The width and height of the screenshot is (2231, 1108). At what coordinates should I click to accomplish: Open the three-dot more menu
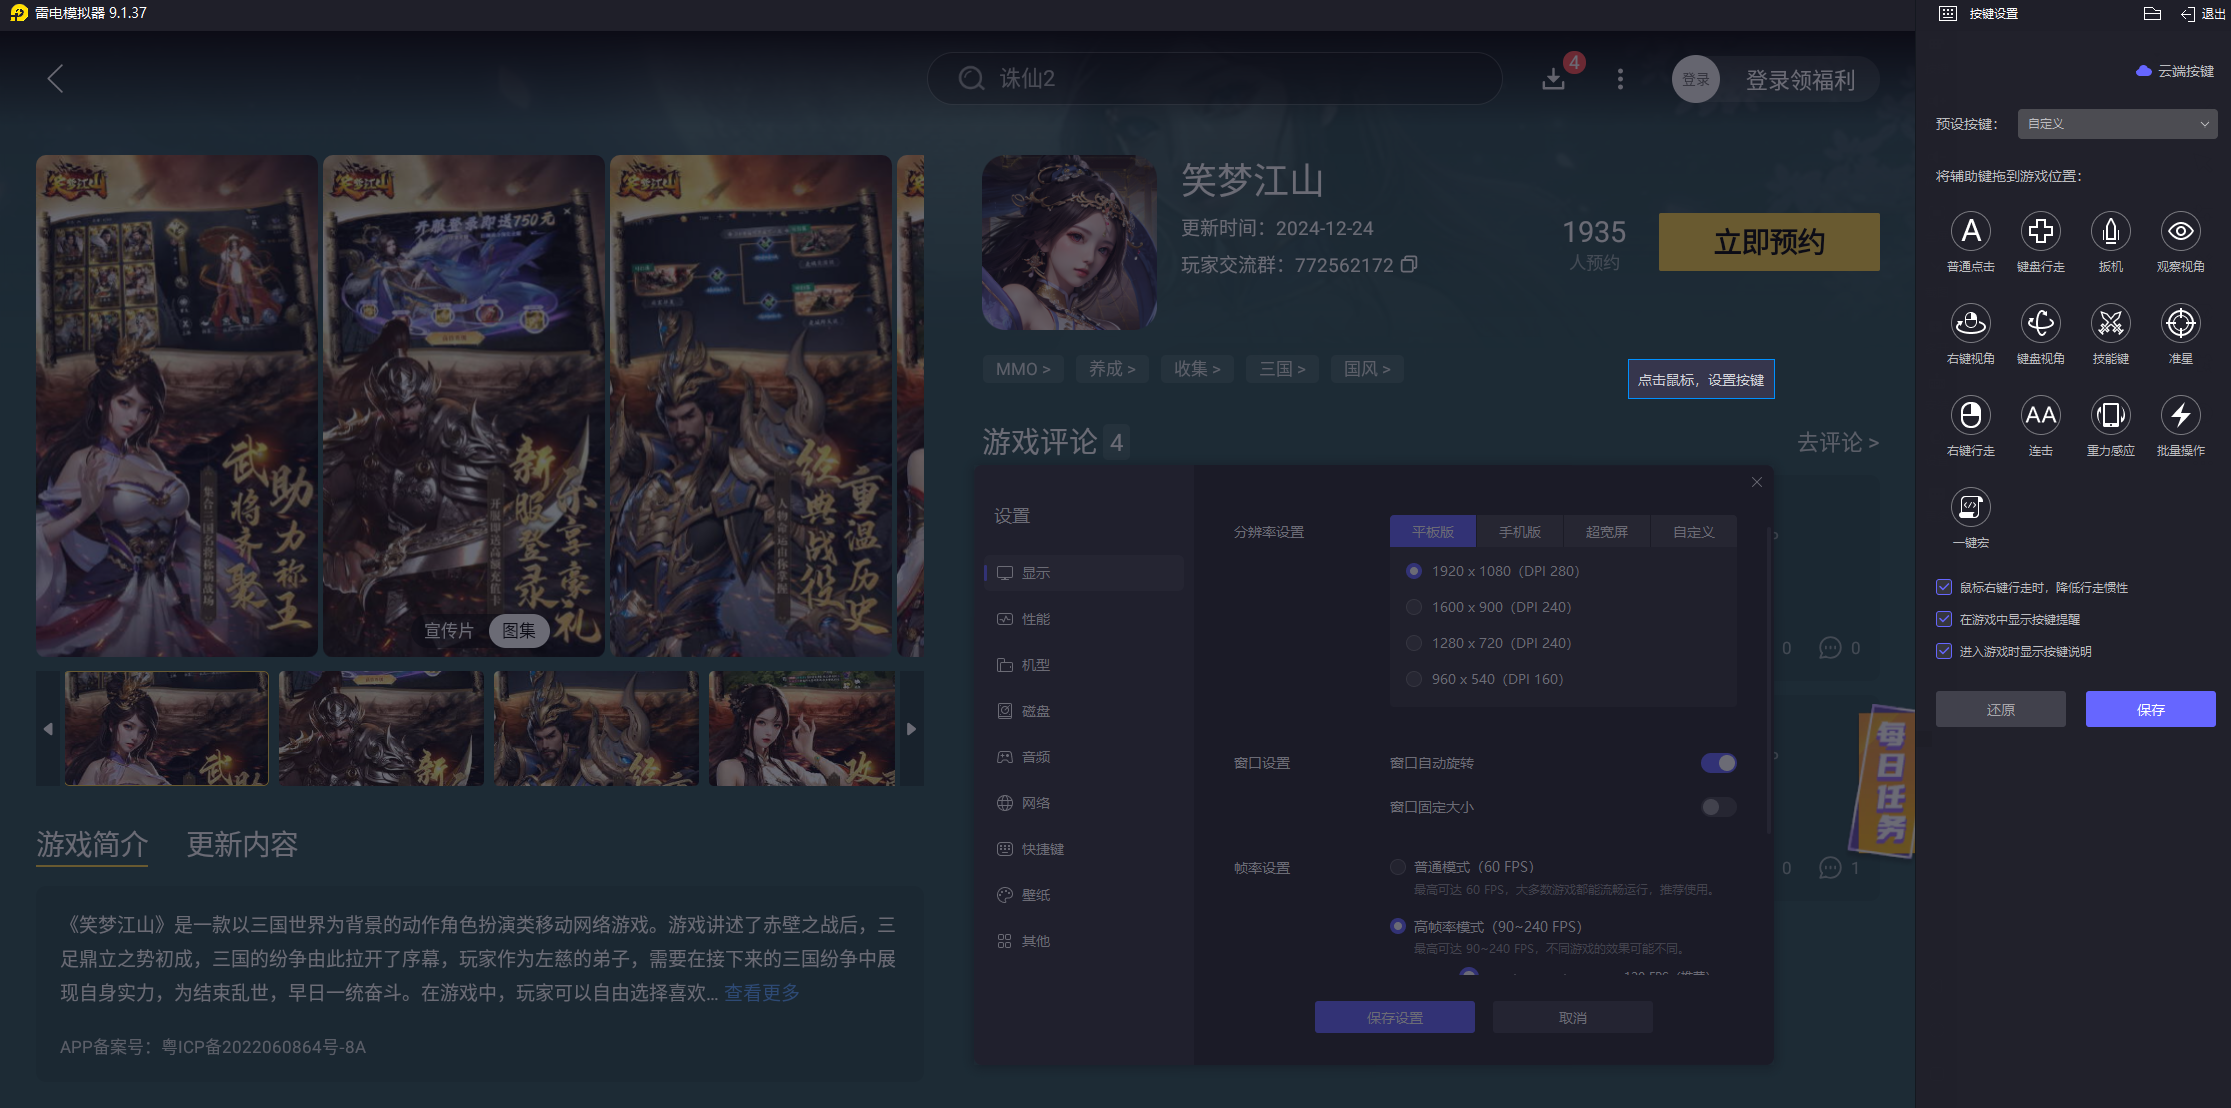click(x=1620, y=79)
